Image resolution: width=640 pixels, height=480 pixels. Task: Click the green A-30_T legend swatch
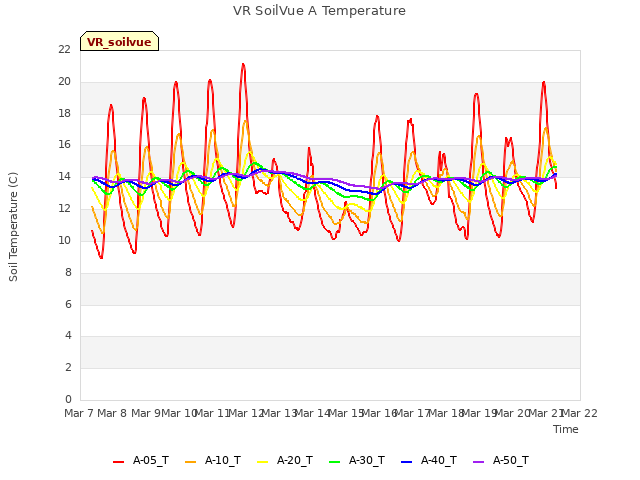334,462
